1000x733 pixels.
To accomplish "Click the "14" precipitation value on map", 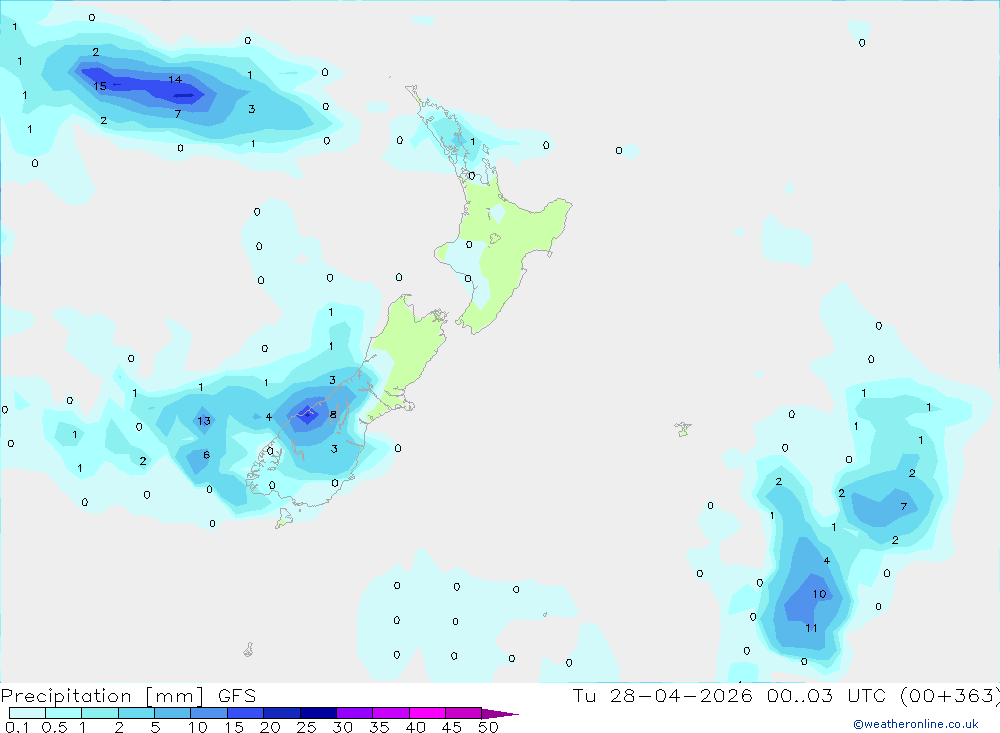I will [x=175, y=79].
